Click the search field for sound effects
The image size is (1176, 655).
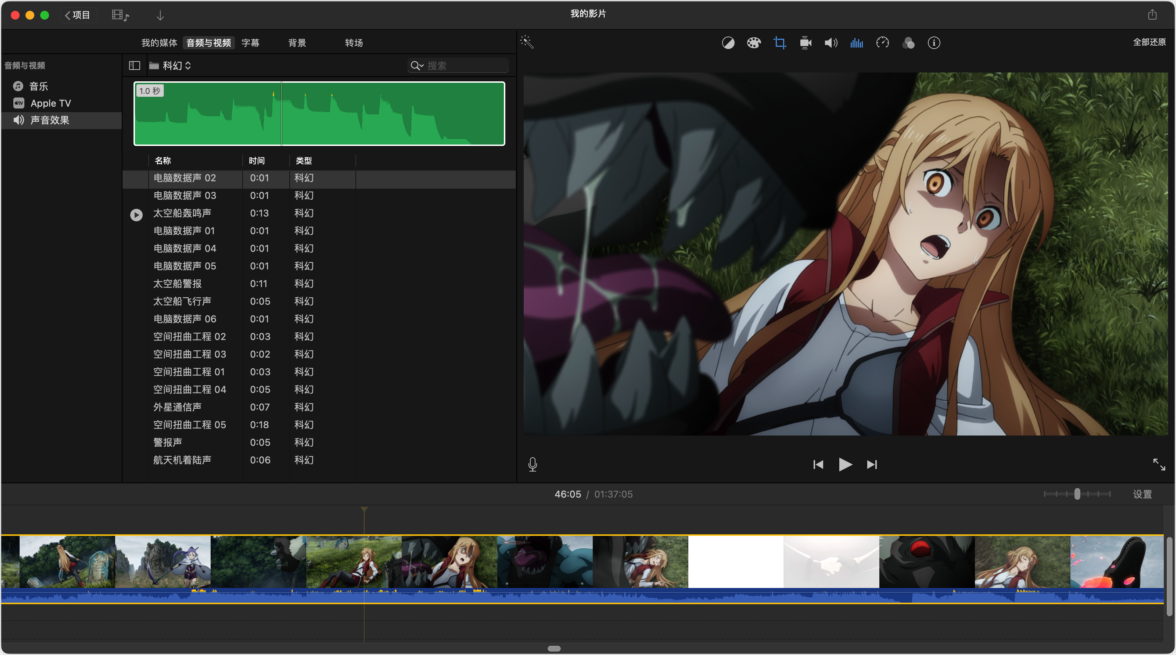click(x=458, y=65)
